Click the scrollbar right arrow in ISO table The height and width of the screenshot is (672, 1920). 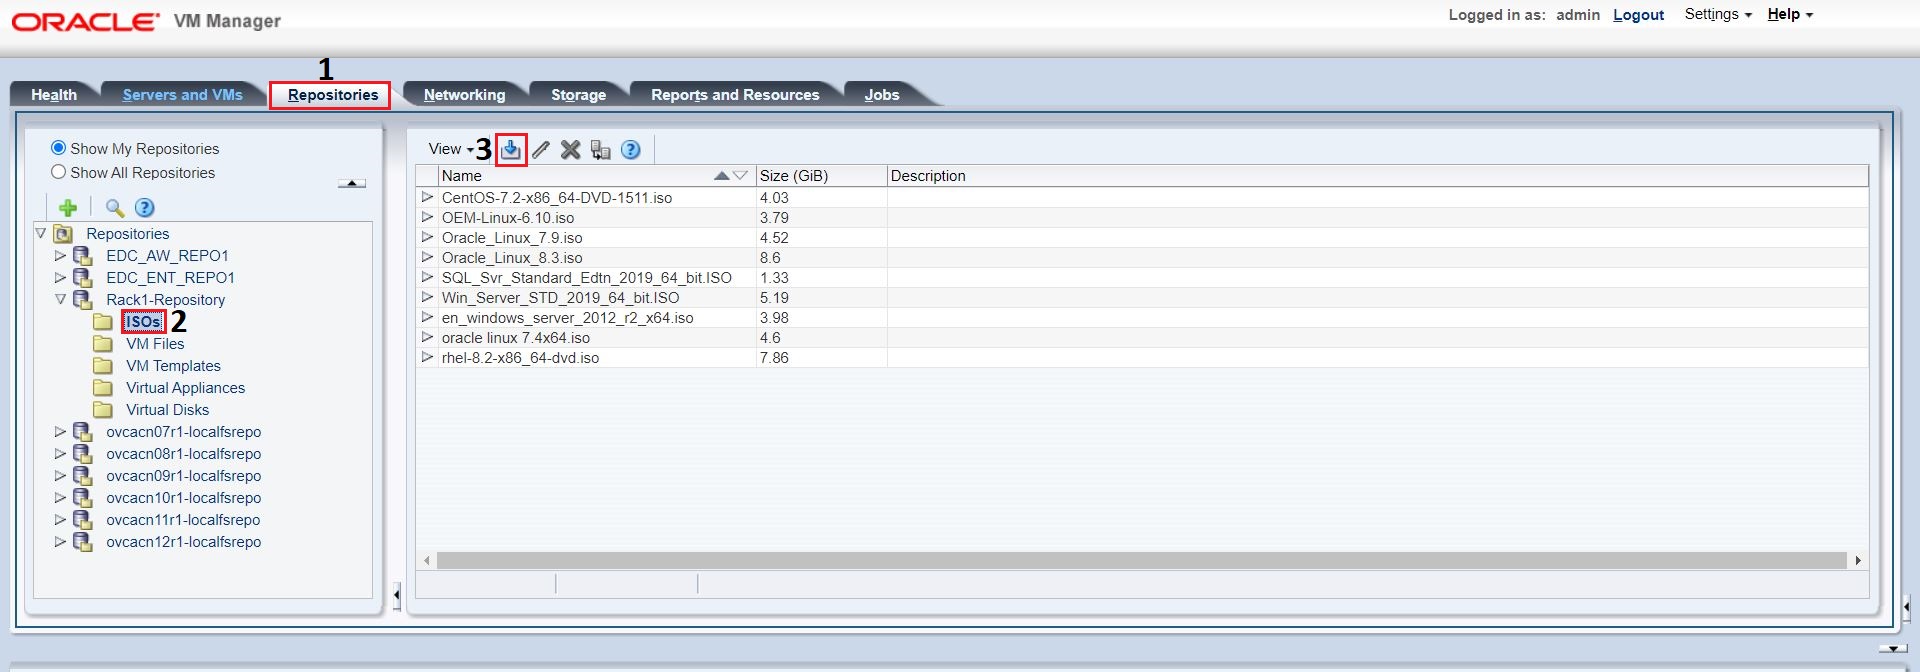(1858, 561)
